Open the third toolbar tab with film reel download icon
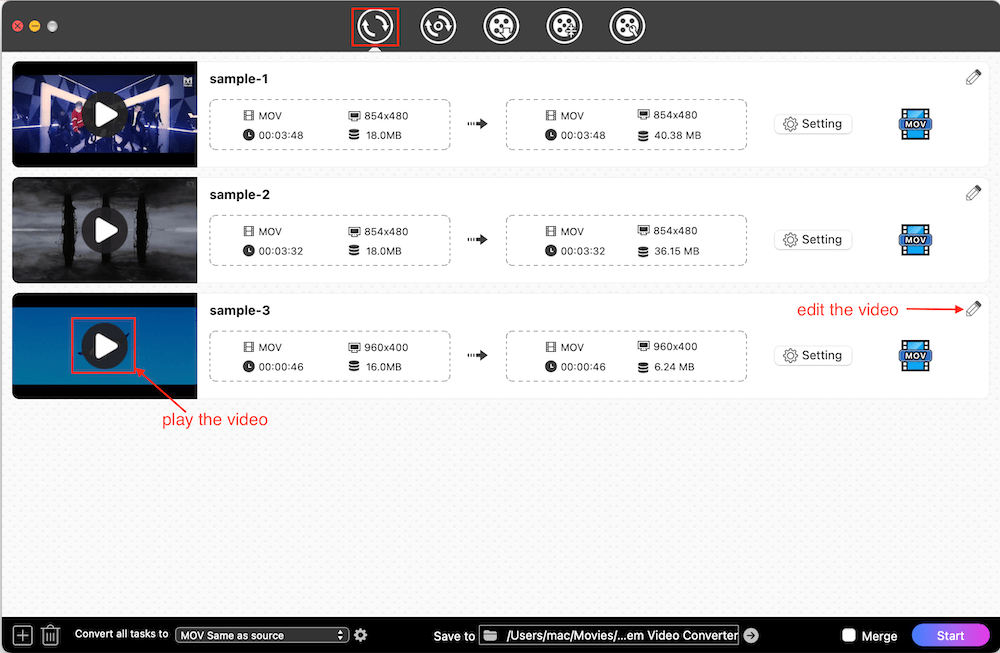The width and height of the screenshot is (1000, 653). [501, 27]
